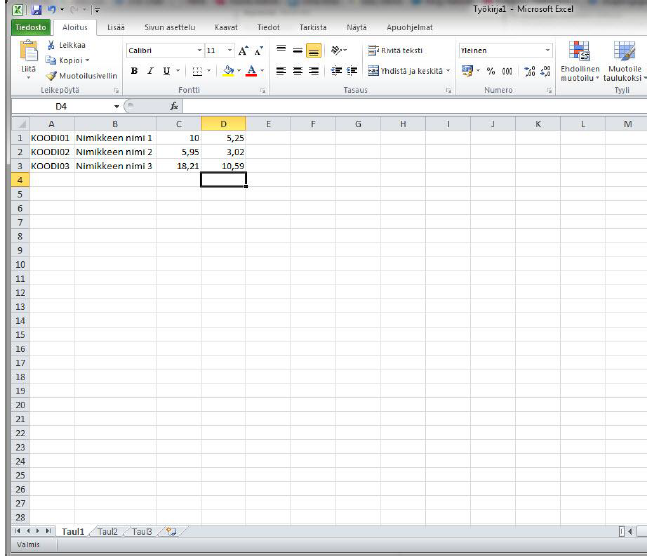
Task: Click the Yhdistä ja keskitä button
Action: tap(405, 71)
